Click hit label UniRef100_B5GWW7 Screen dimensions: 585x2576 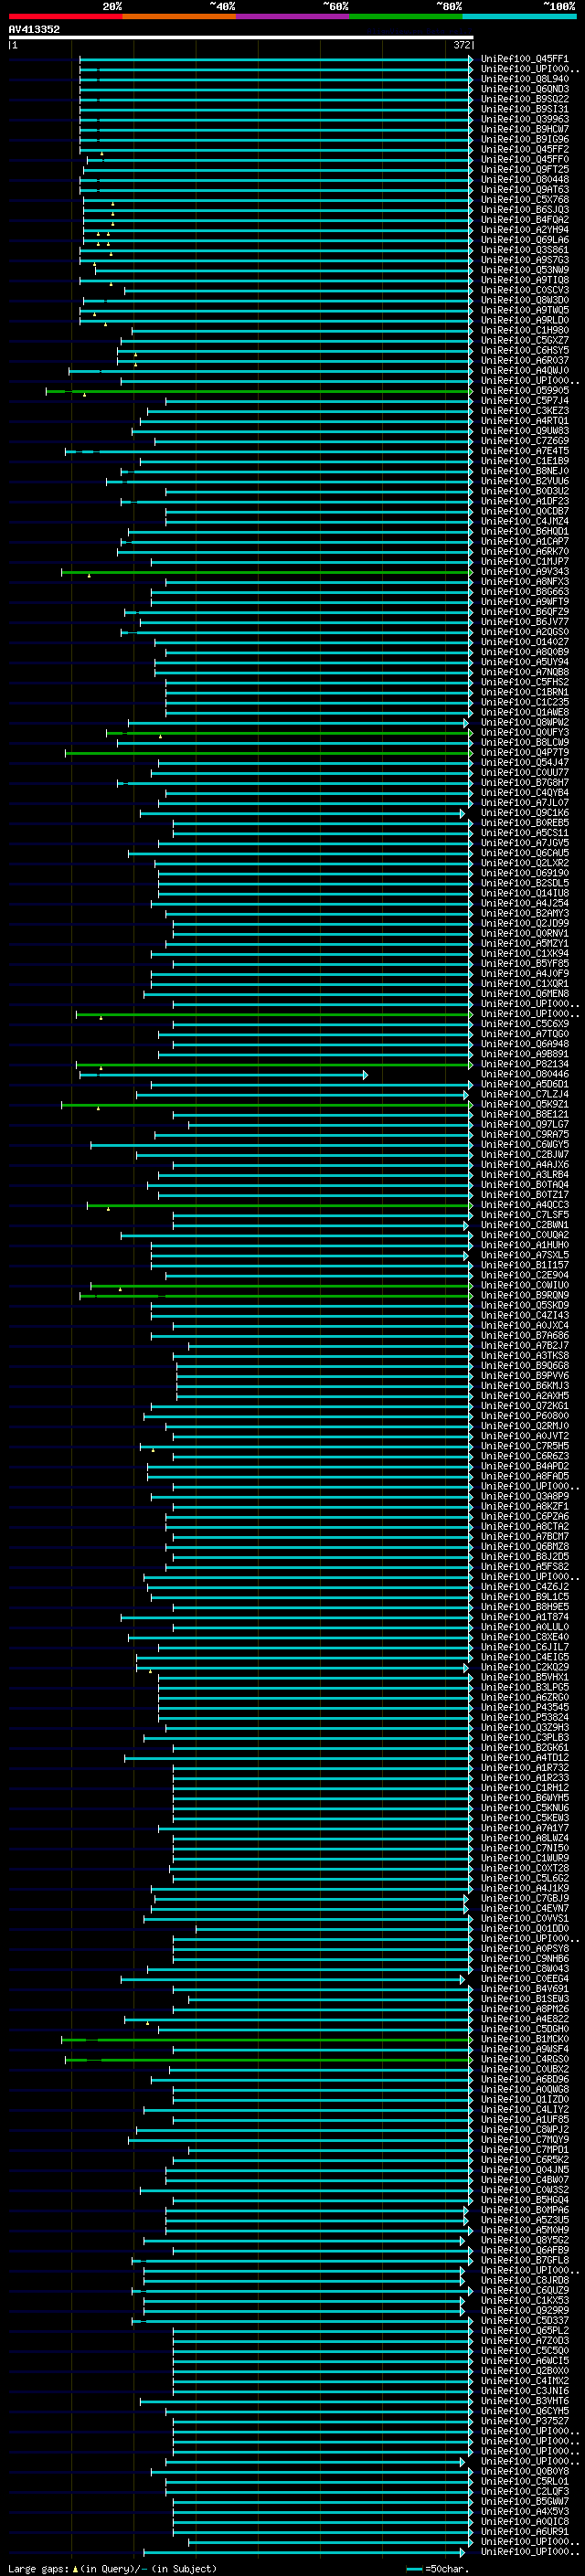[x=525, y=2501]
